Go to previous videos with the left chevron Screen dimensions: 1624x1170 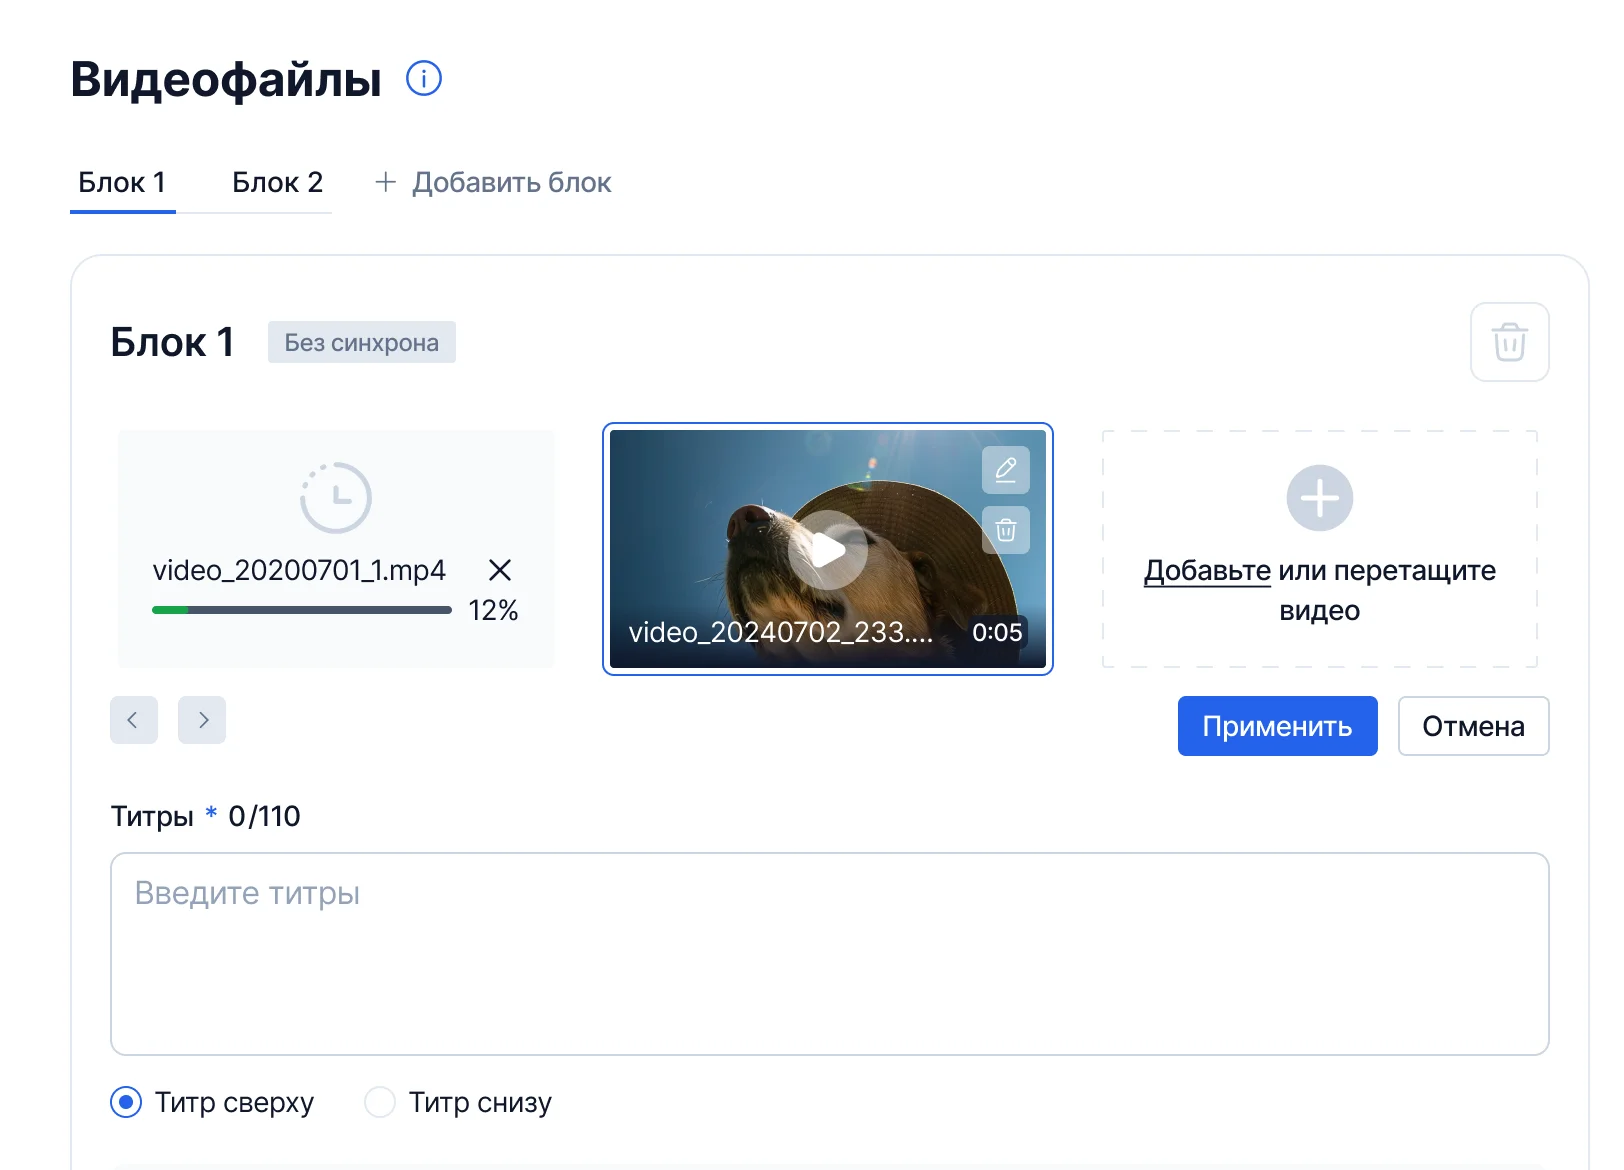pos(134,720)
